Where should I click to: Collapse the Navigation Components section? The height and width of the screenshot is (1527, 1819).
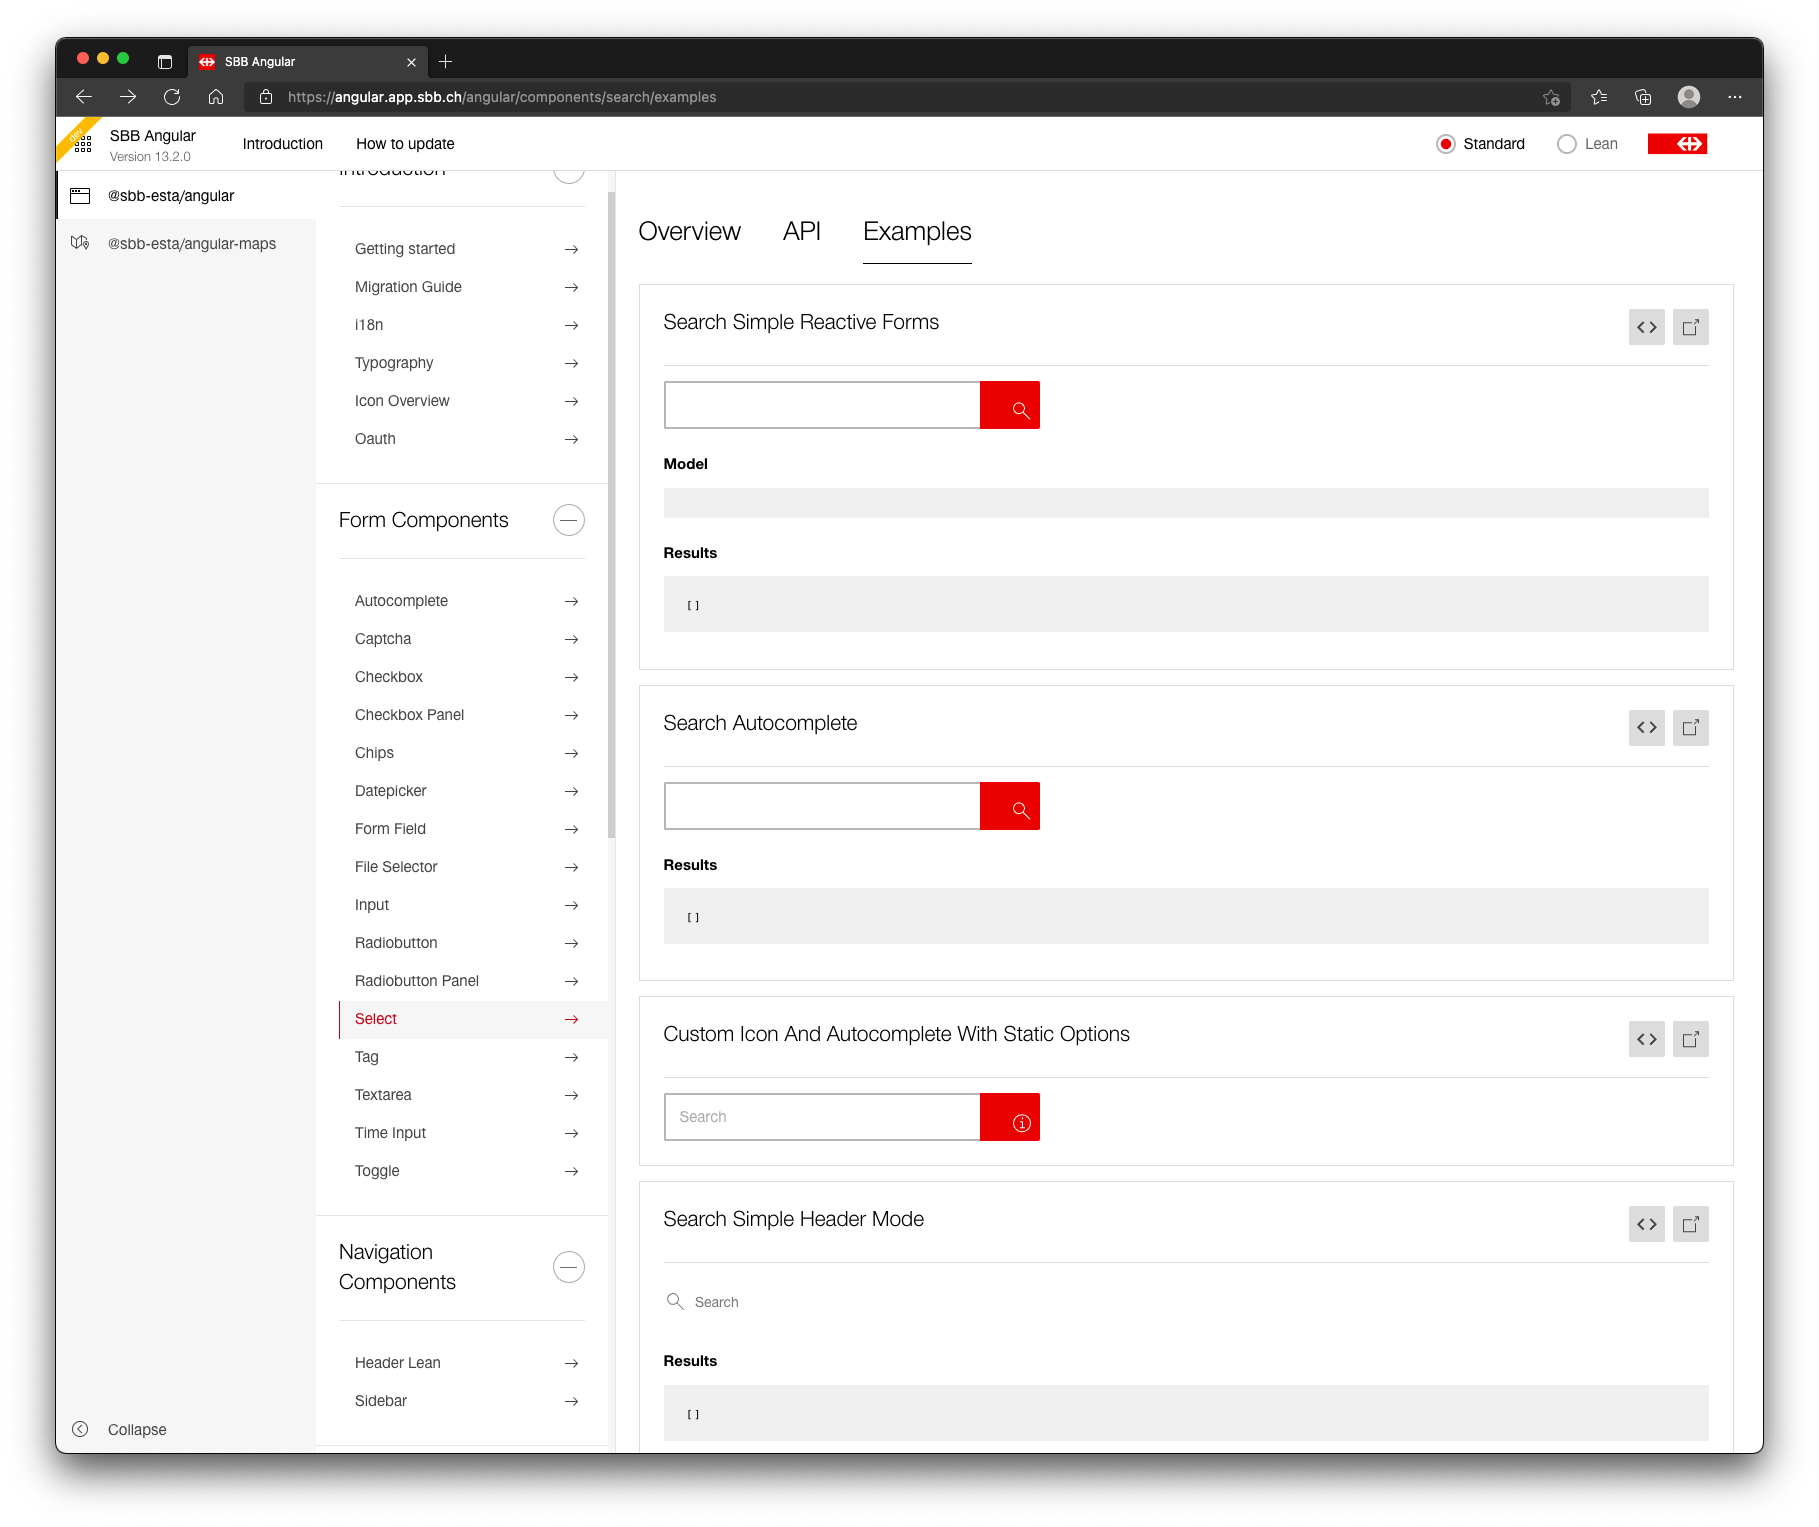coord(568,1266)
